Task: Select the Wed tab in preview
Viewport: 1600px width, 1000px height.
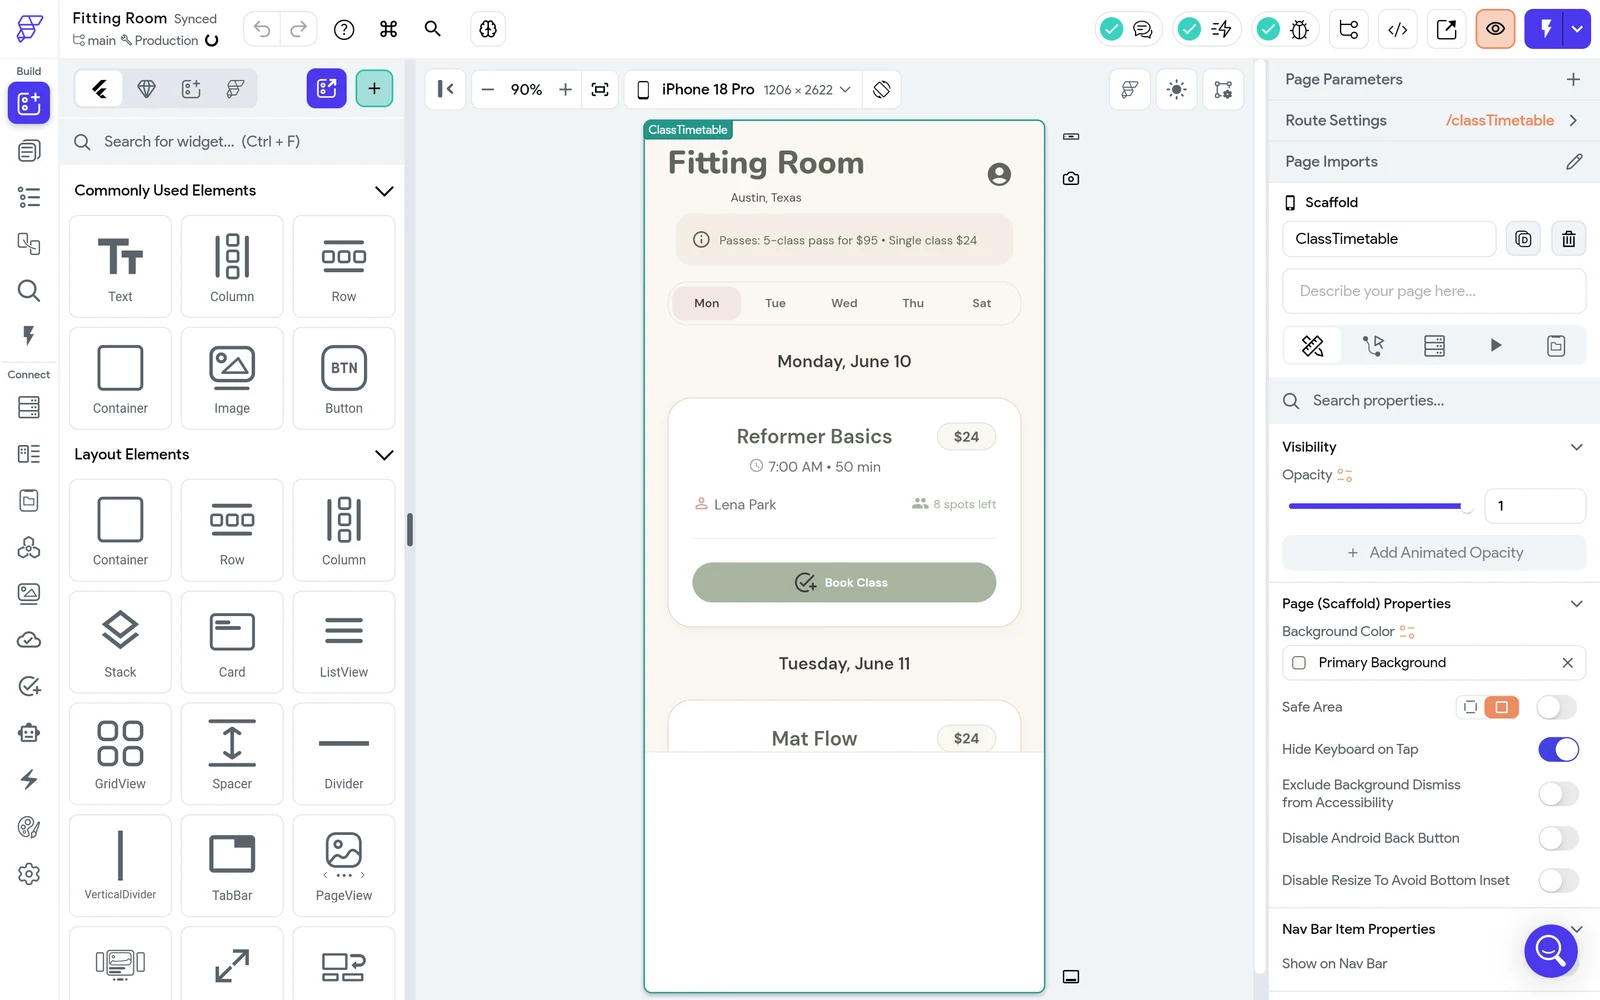Action: point(844,303)
